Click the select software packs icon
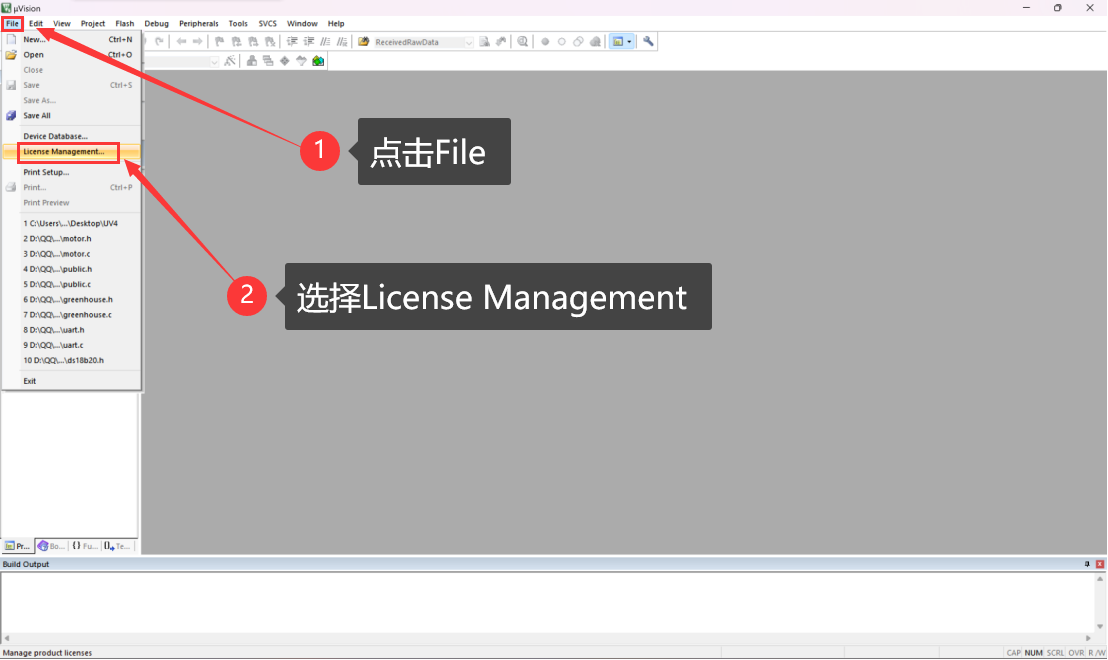Viewport: 1108px width, 660px height. coord(301,61)
